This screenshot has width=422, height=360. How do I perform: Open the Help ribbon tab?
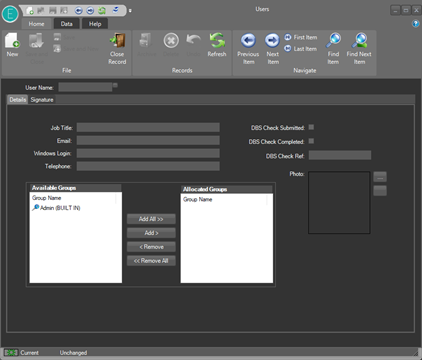click(x=95, y=24)
